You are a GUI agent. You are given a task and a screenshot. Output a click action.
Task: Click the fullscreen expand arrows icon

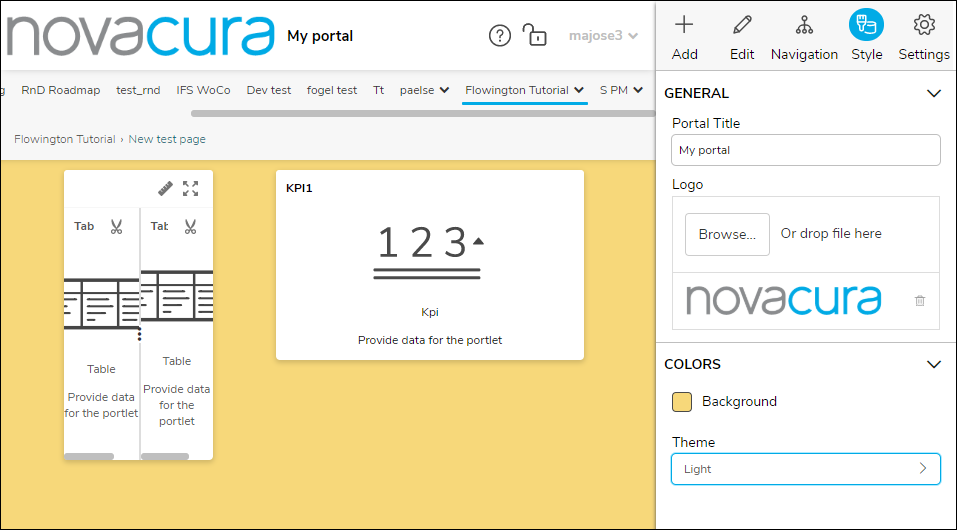(x=190, y=188)
